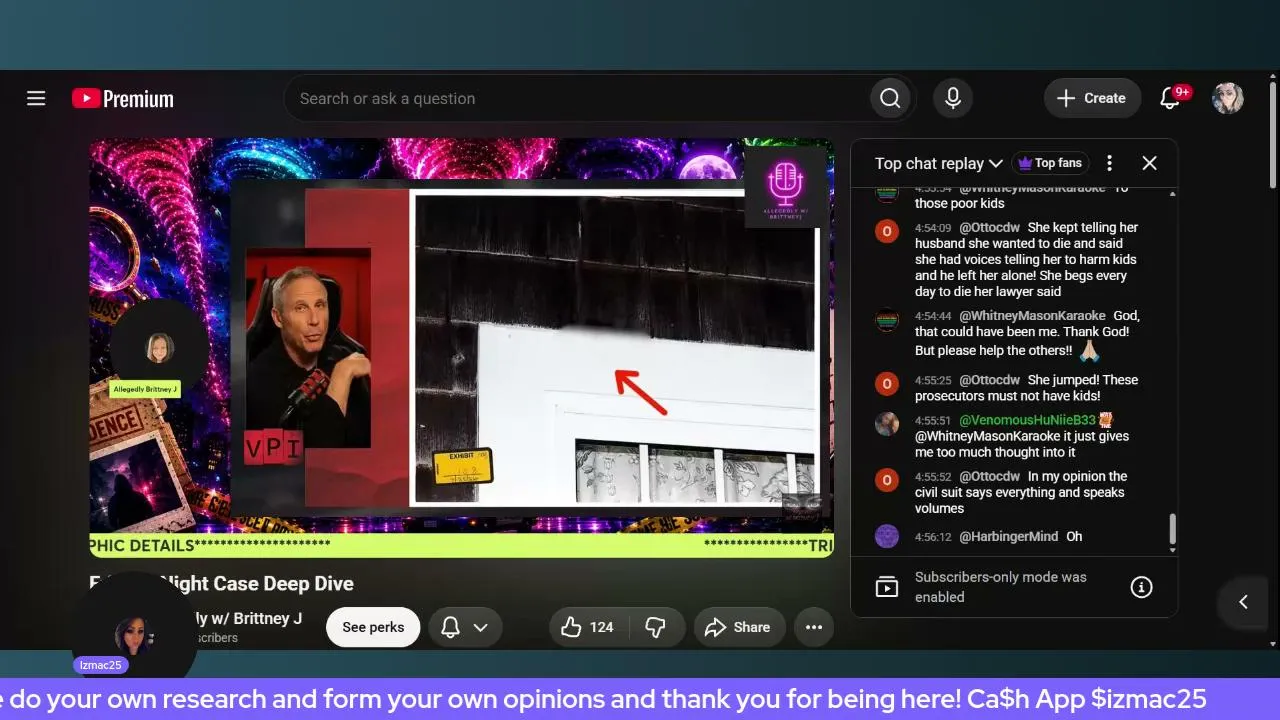The image size is (1280, 720).
Task: Open video more actions ellipsis
Action: (x=814, y=627)
